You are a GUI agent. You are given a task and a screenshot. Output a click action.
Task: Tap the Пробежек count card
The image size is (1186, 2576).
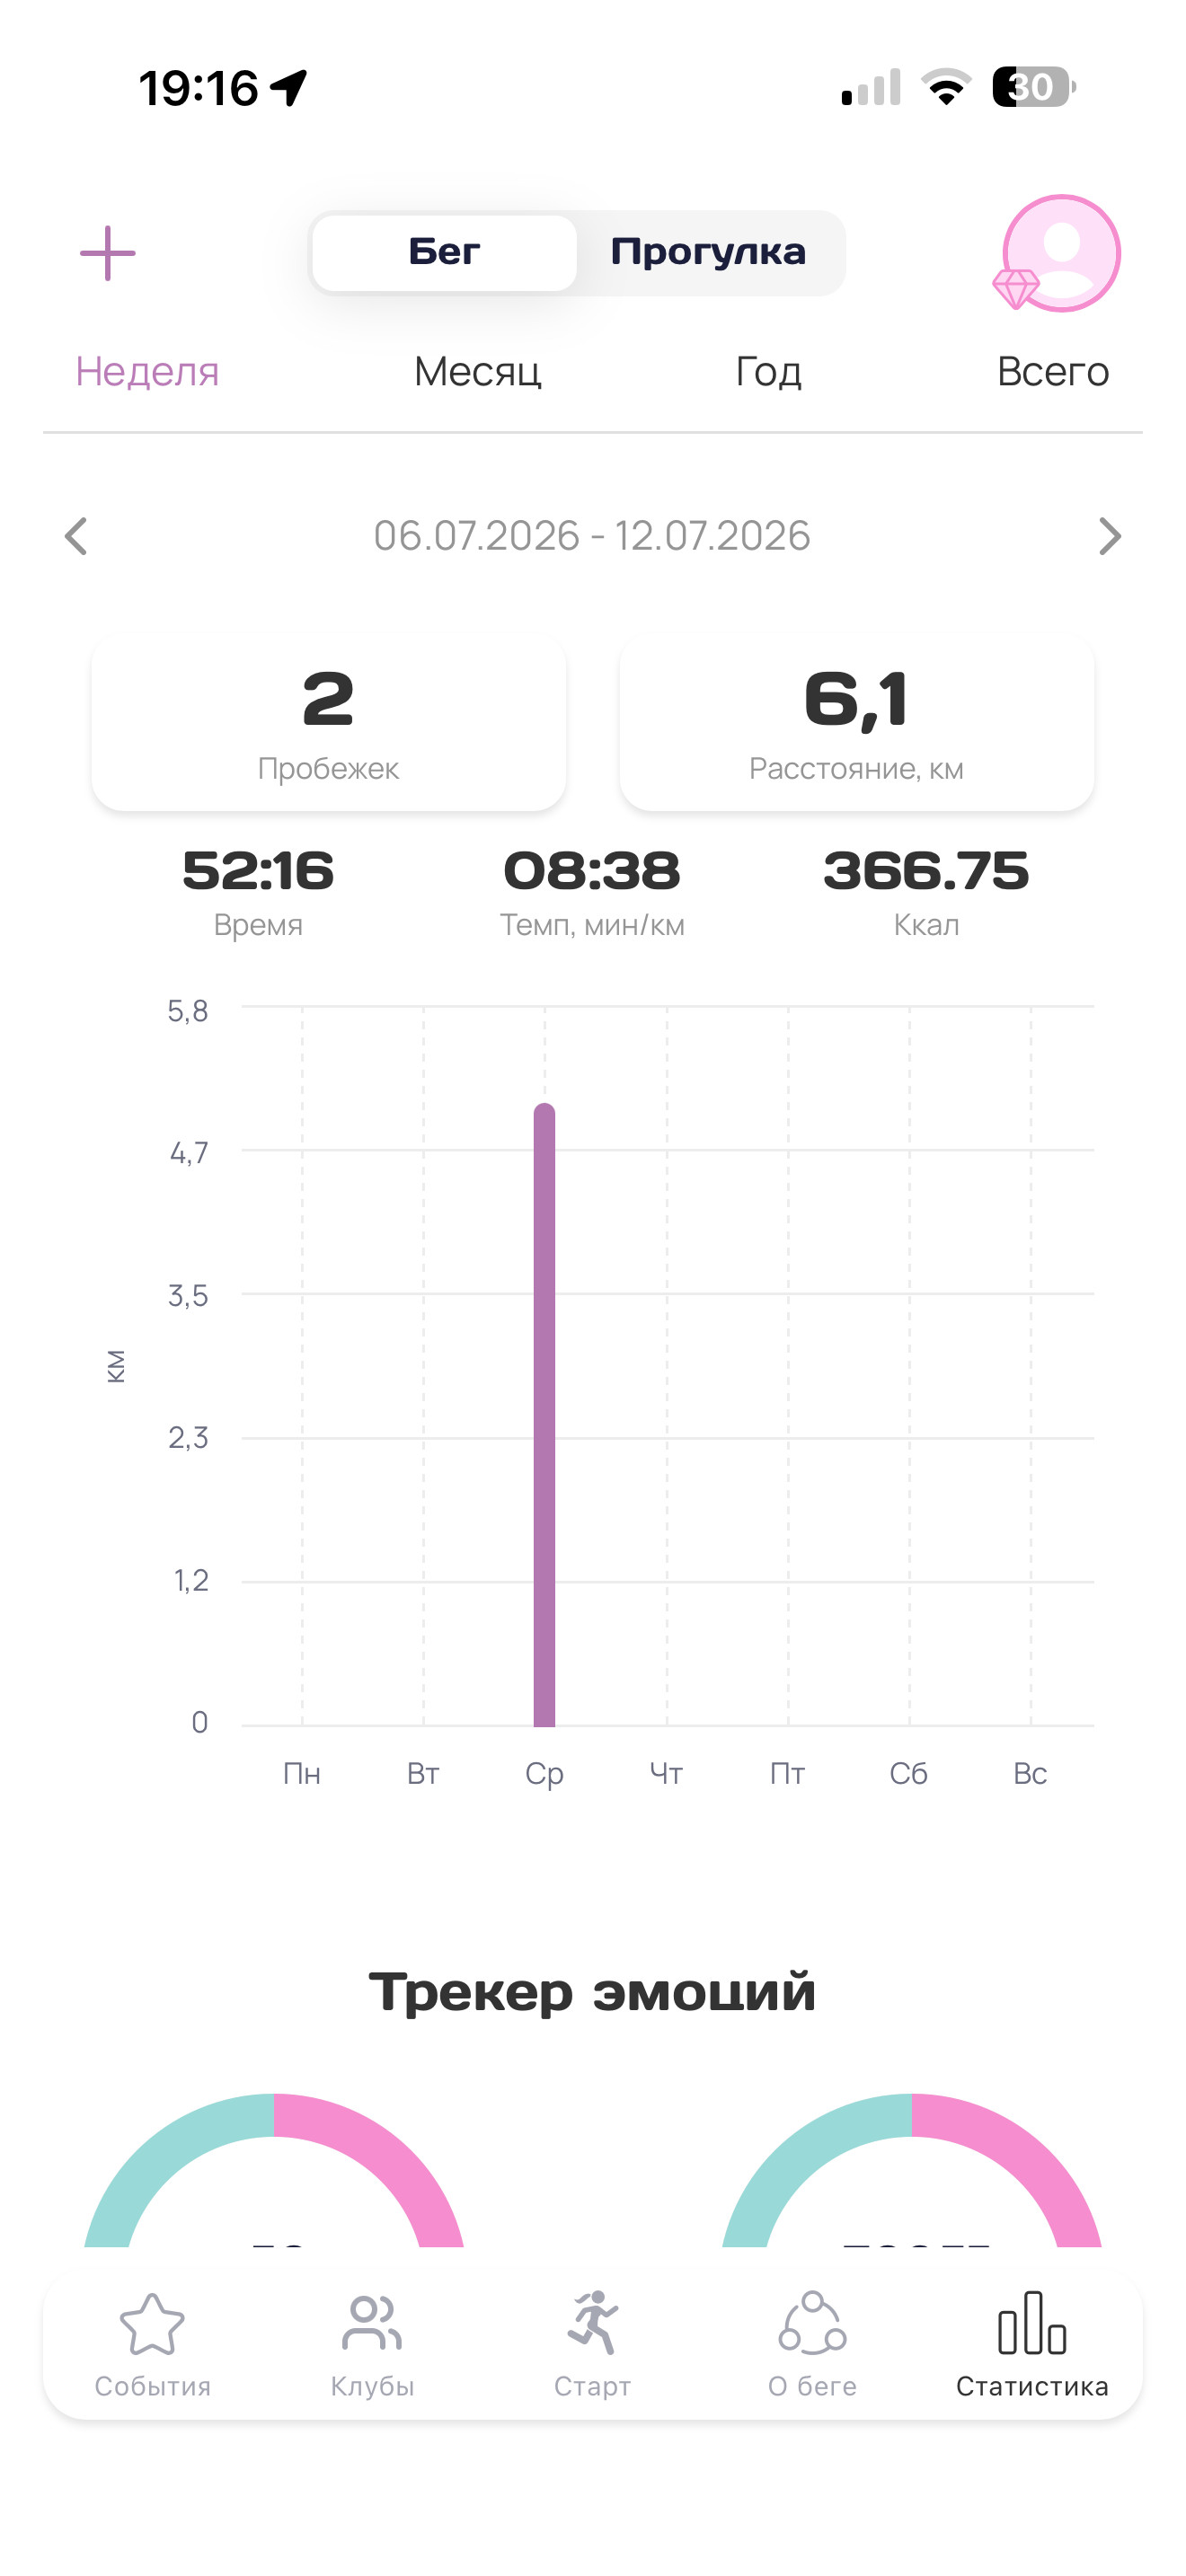[329, 723]
